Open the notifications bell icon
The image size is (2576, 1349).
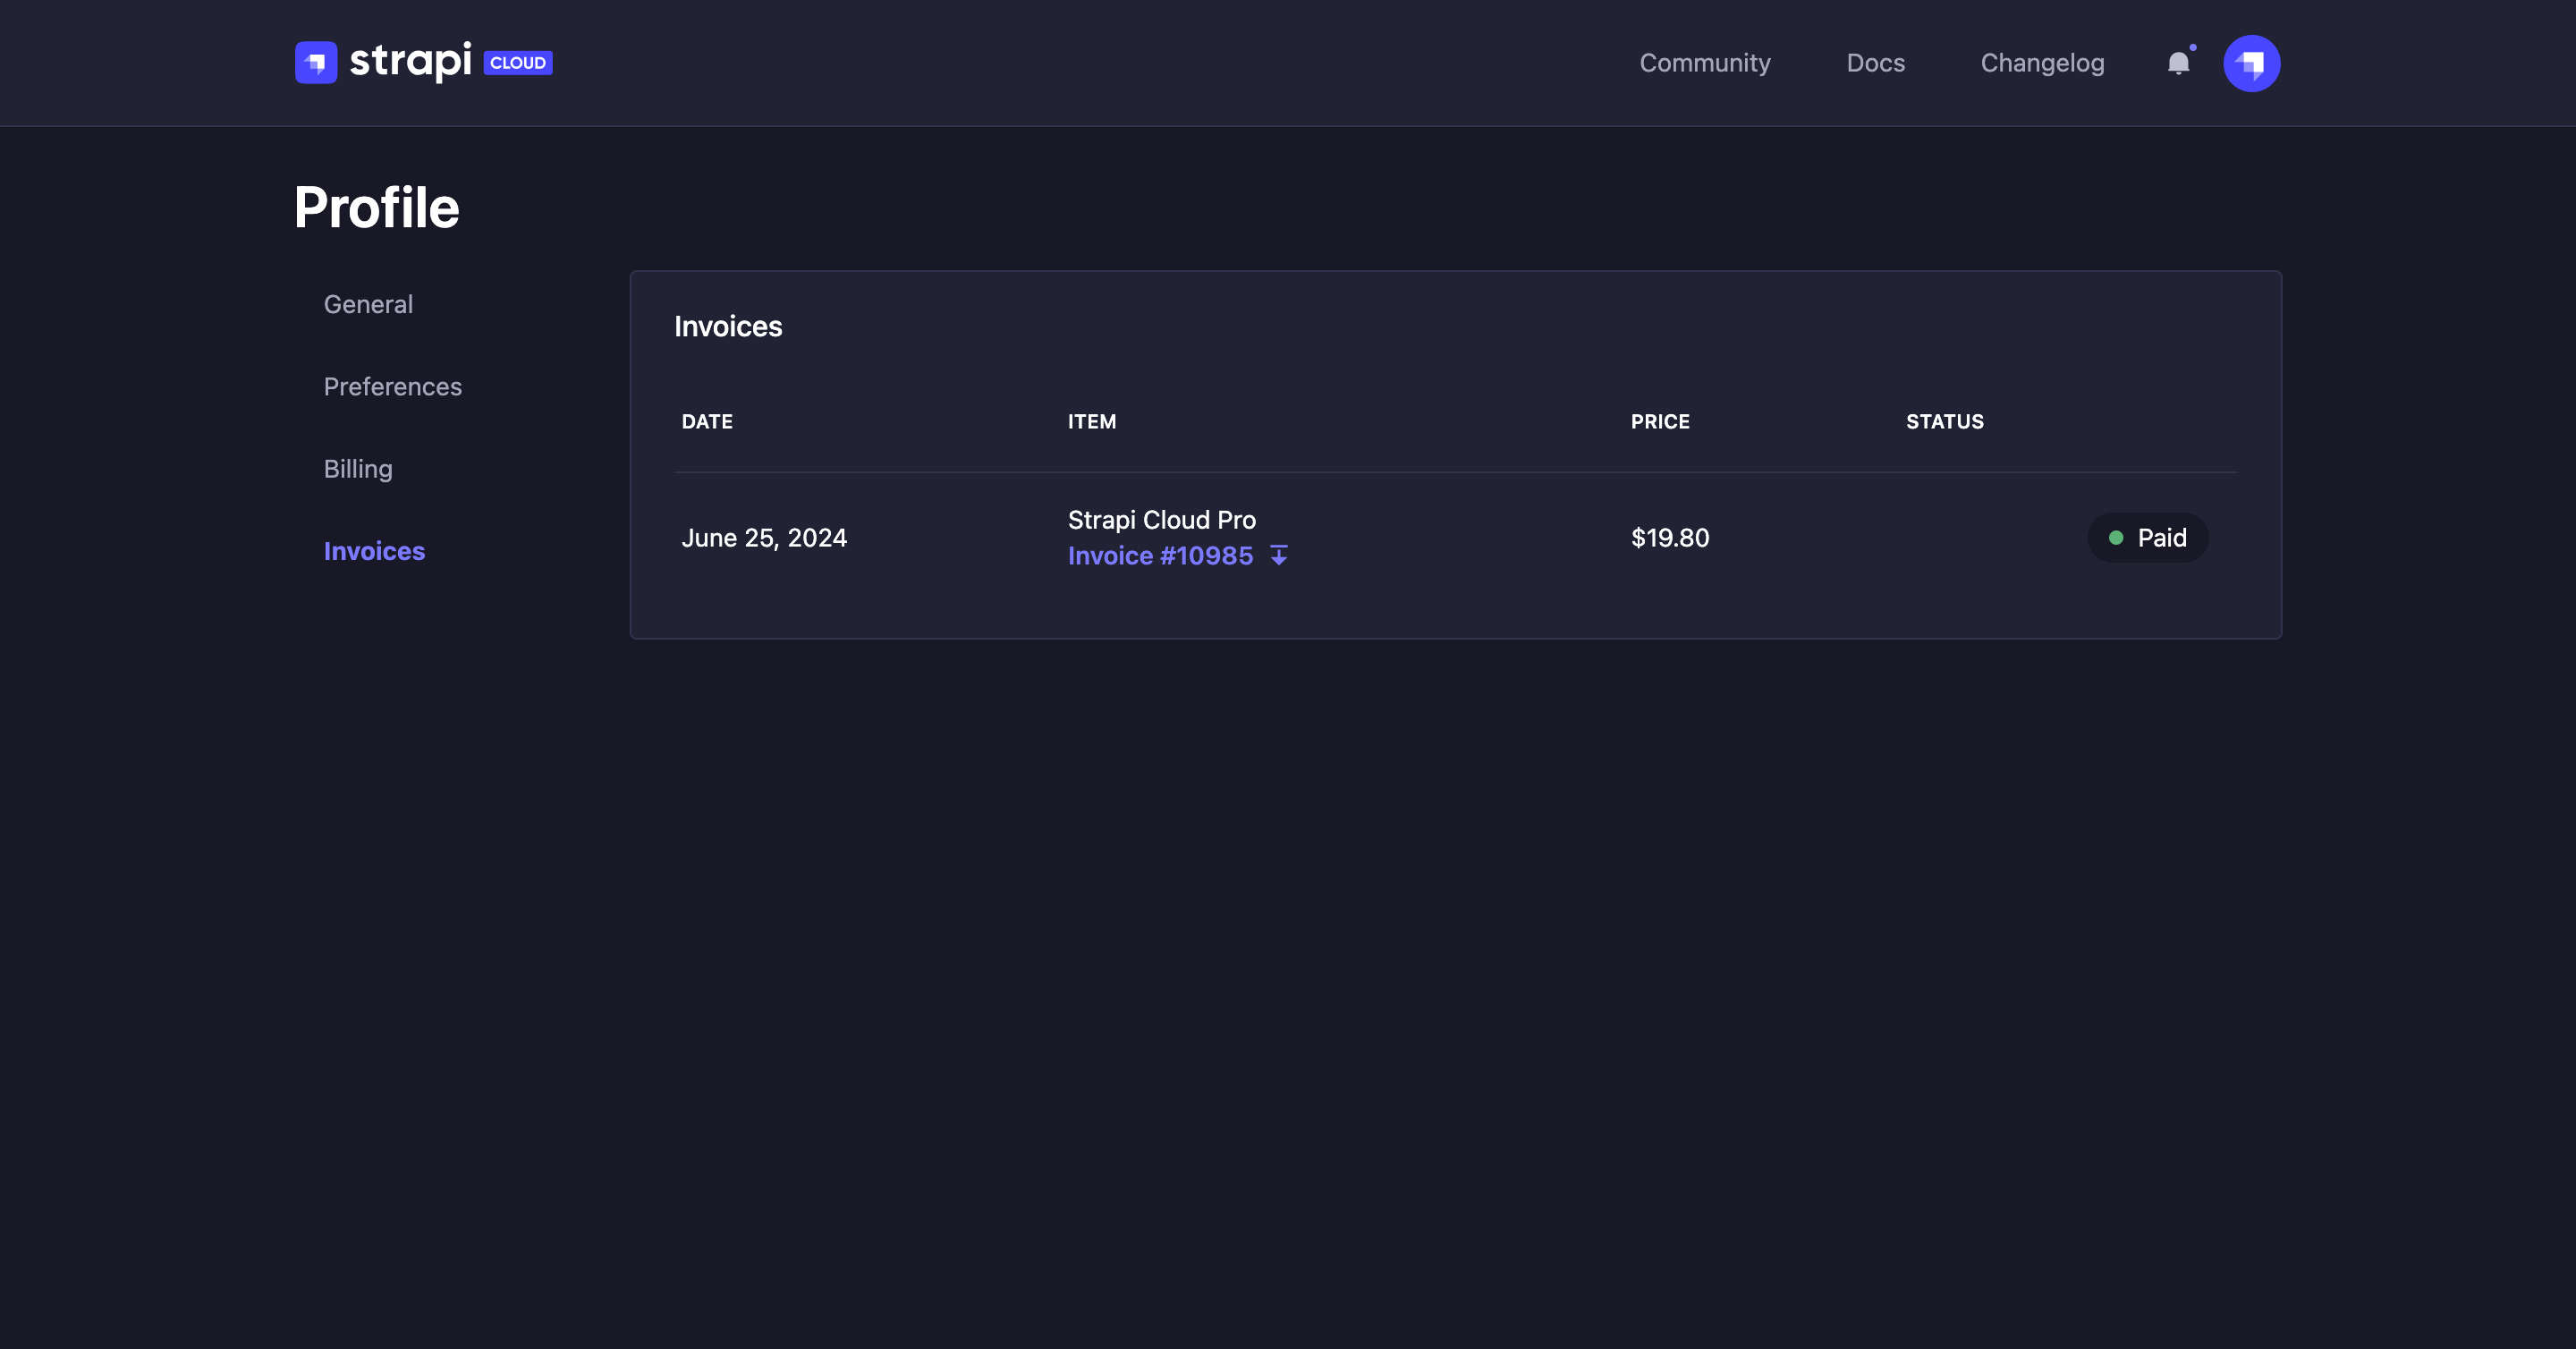point(2177,62)
